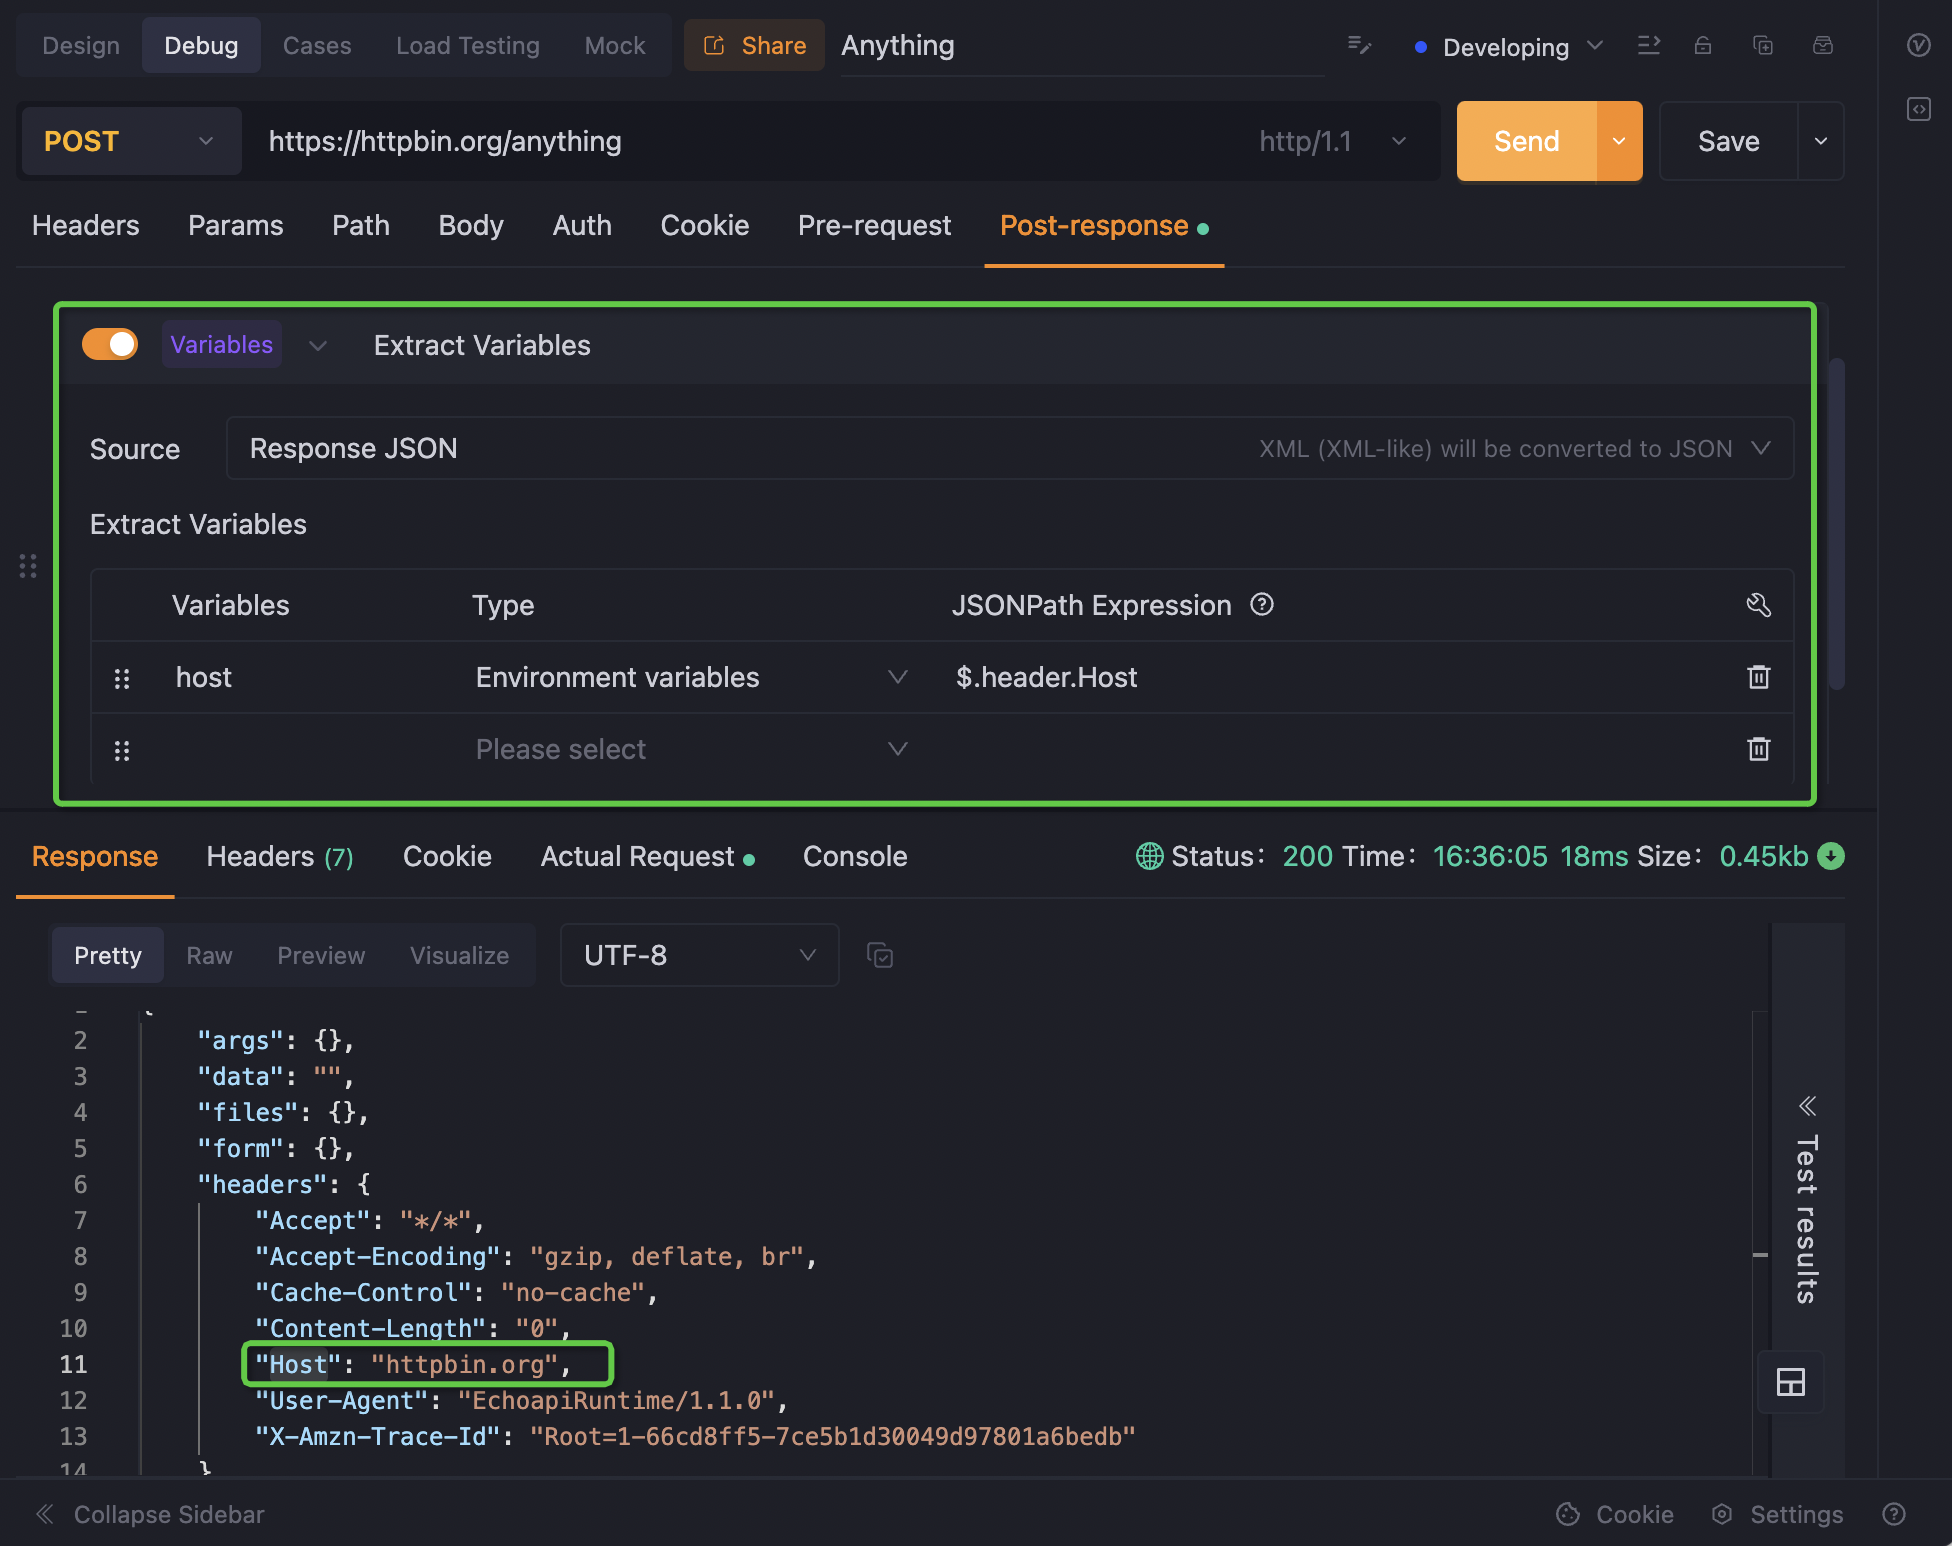Open the Environment variables type dropdown
This screenshot has height=1546, width=1952.
pos(691,677)
